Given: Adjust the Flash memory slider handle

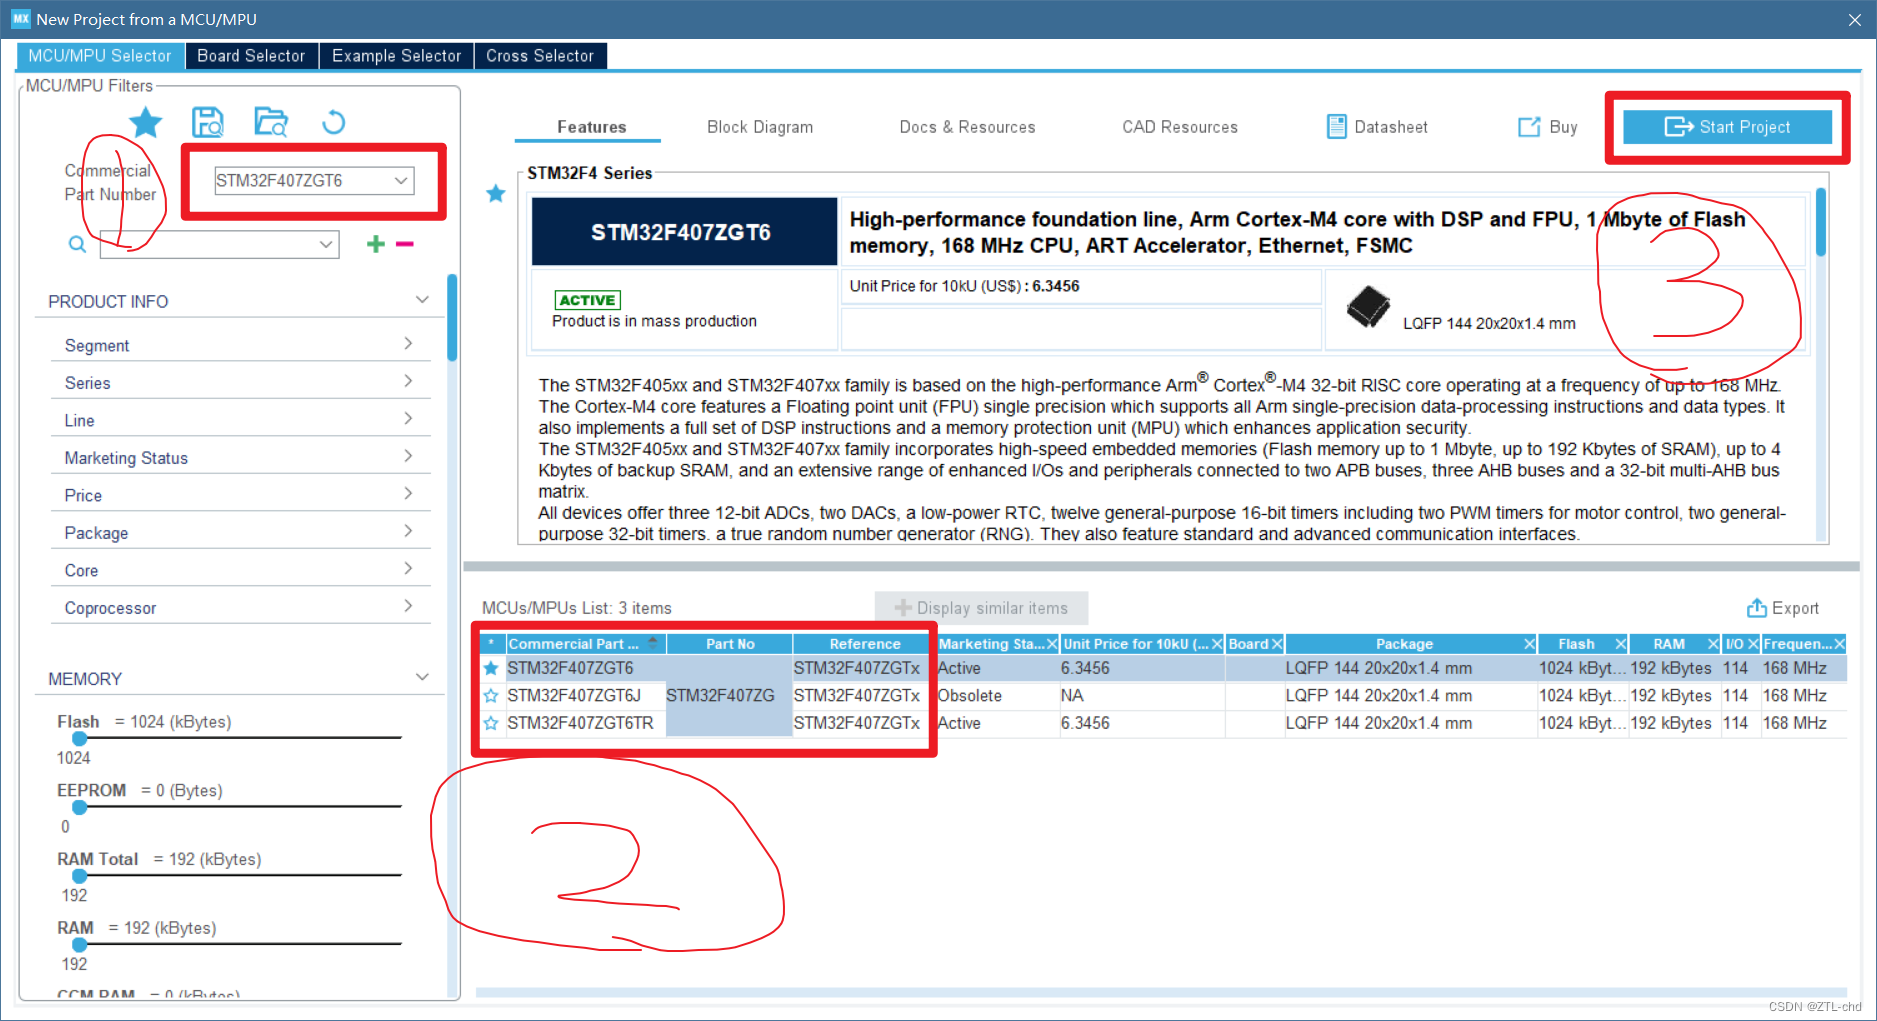Looking at the screenshot, I should [x=79, y=739].
